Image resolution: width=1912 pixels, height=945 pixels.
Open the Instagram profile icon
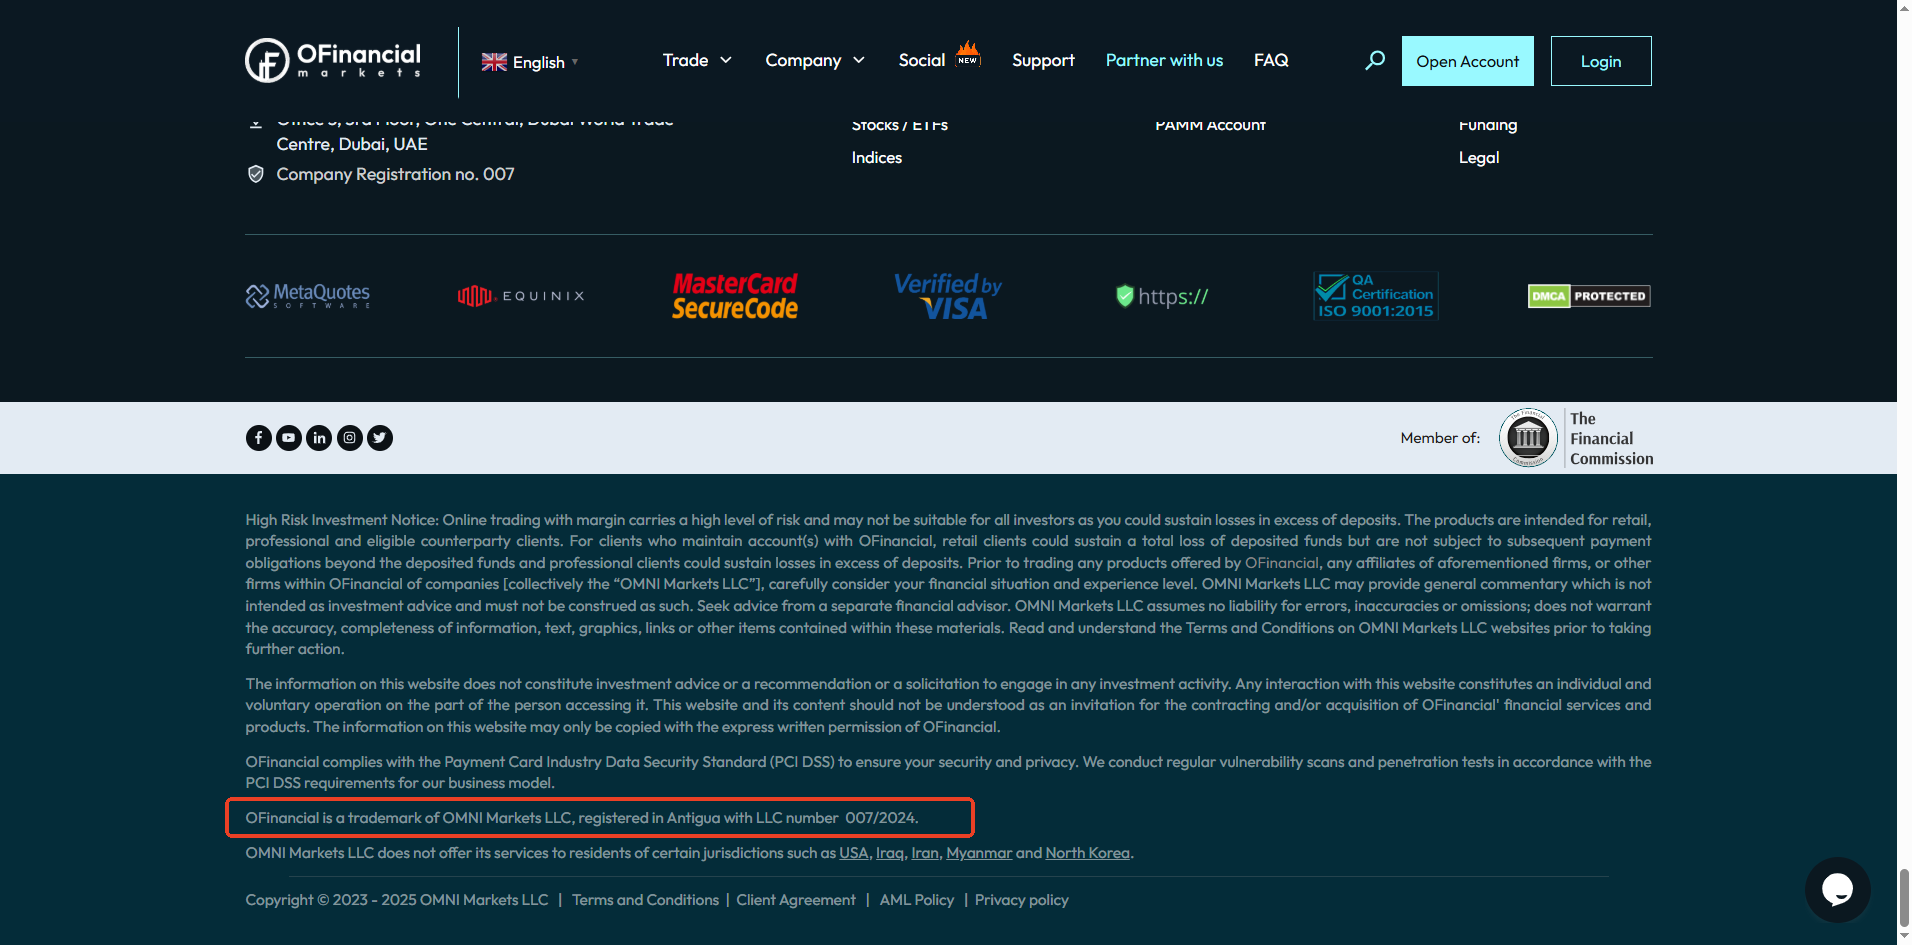pos(350,438)
